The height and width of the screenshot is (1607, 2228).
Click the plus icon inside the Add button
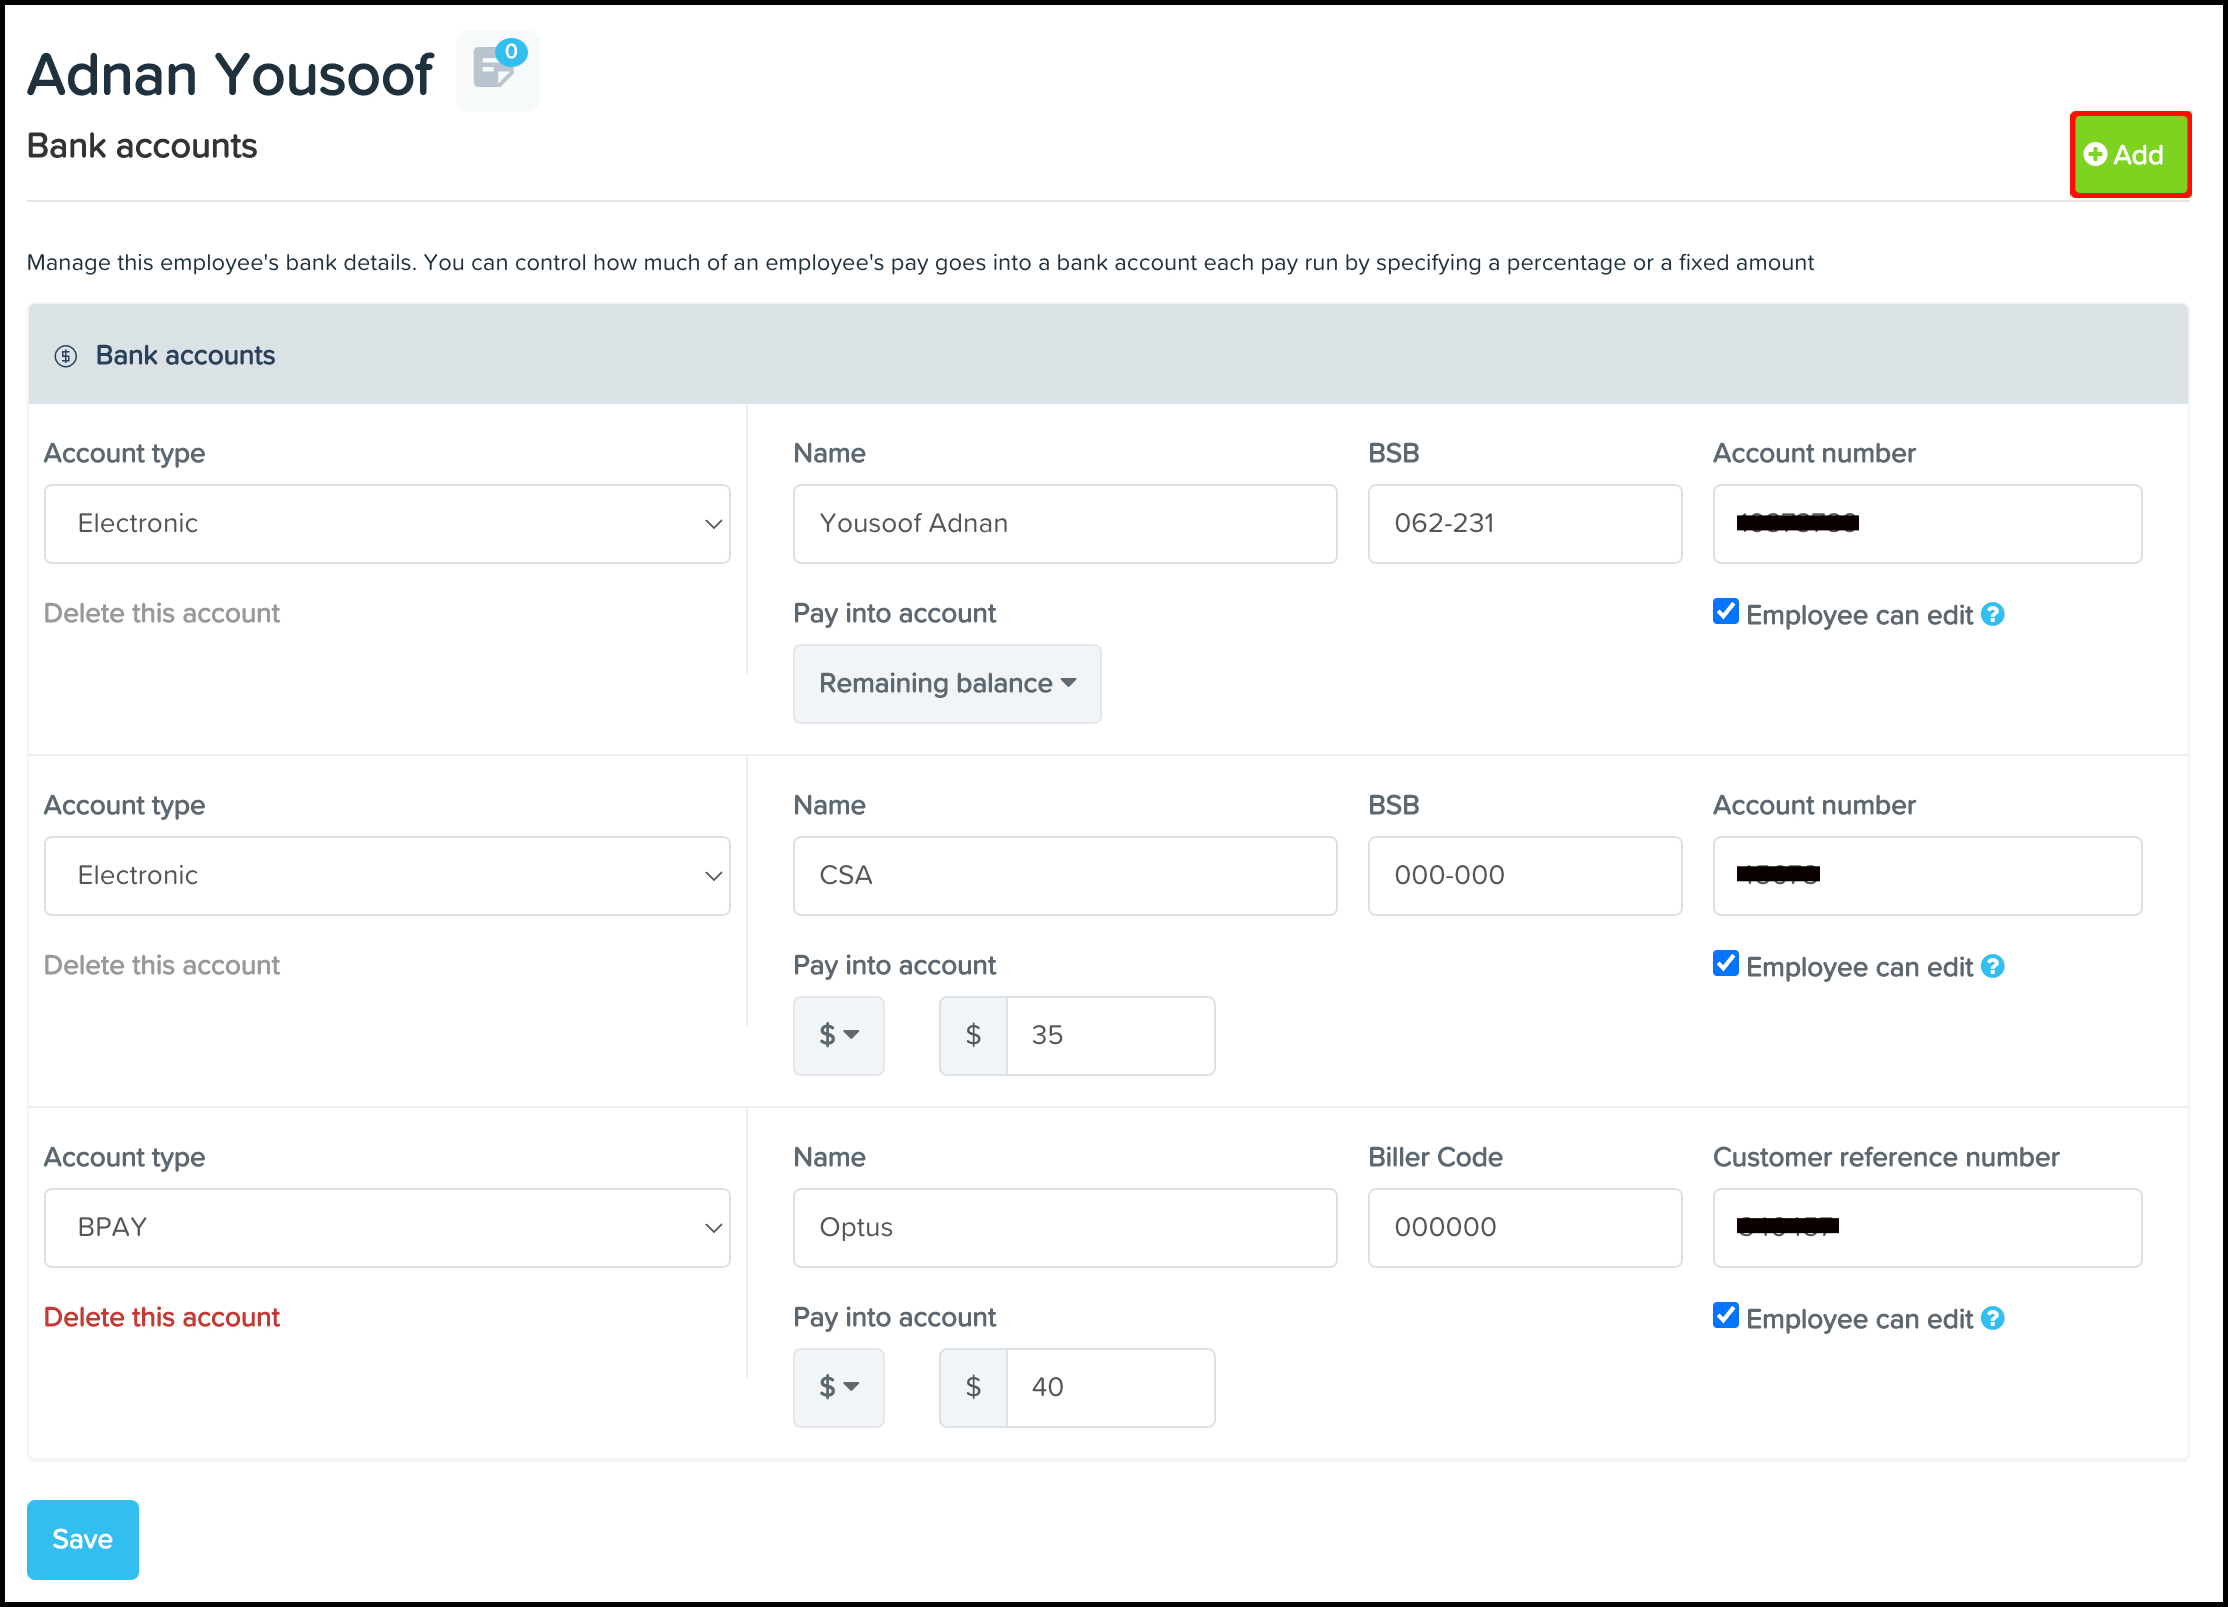[2096, 155]
